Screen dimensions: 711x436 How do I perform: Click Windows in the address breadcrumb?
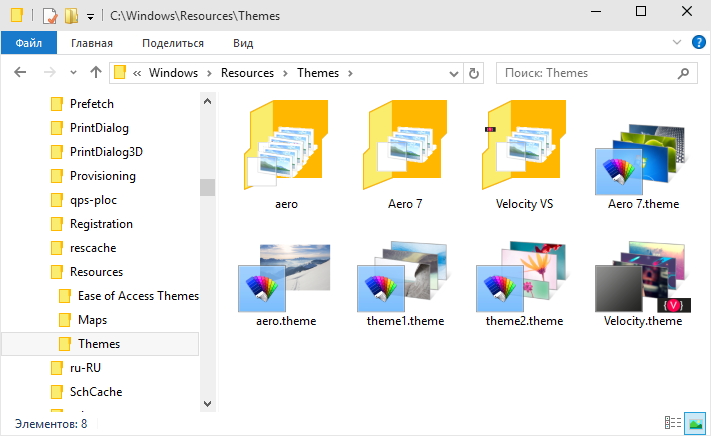(x=173, y=73)
